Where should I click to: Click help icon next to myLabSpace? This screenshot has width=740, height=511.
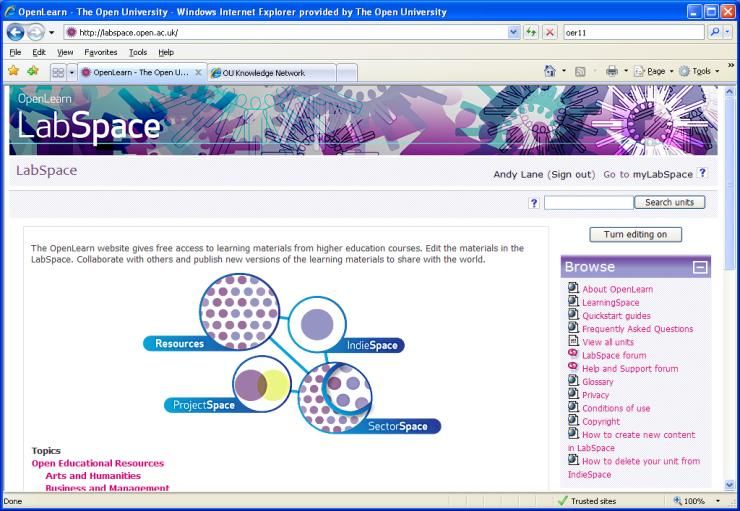(x=702, y=173)
